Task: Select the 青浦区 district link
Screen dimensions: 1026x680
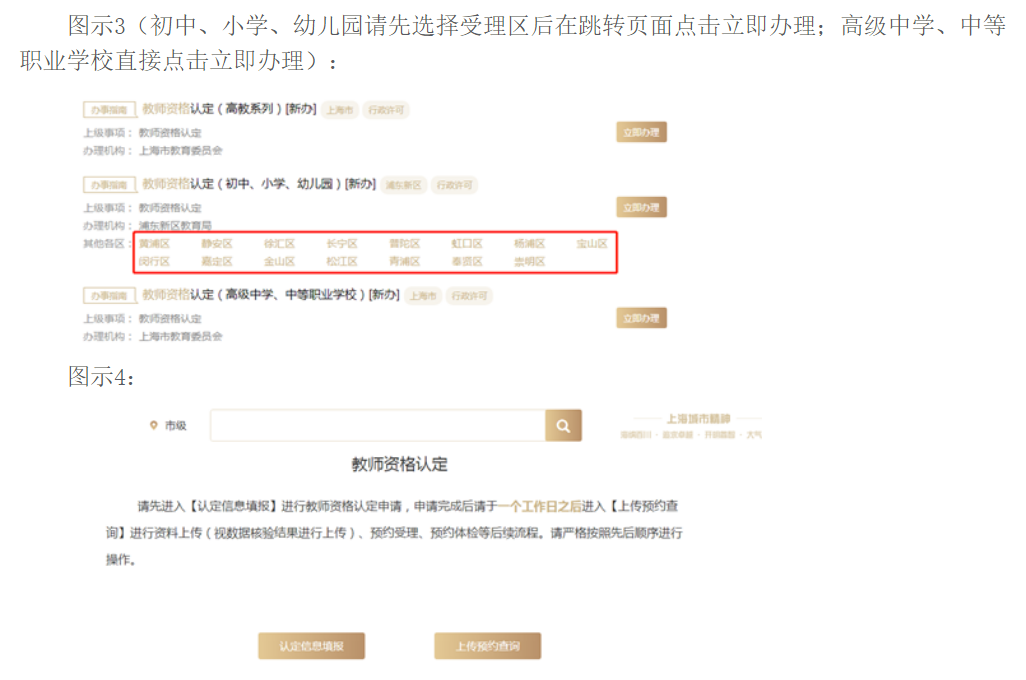Action: (x=404, y=261)
